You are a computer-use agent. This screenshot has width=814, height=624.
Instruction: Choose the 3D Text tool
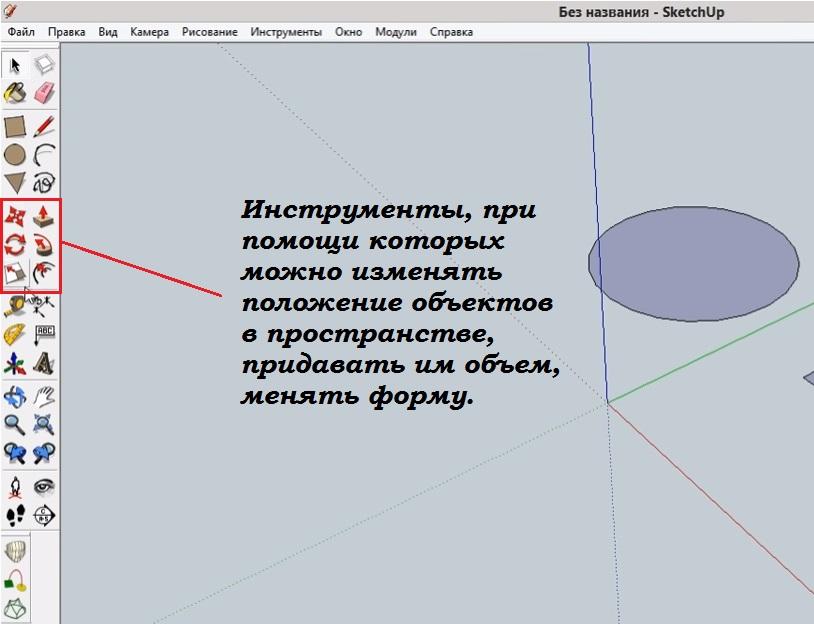click(x=44, y=362)
